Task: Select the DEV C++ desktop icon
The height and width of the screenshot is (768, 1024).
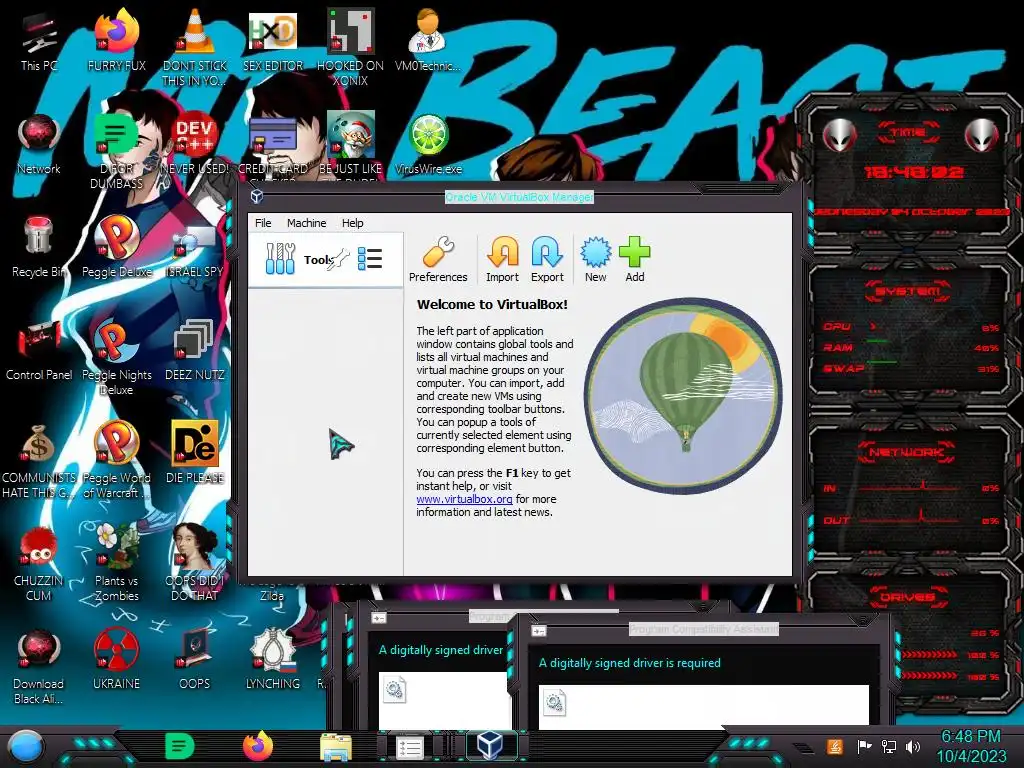Action: point(195,144)
